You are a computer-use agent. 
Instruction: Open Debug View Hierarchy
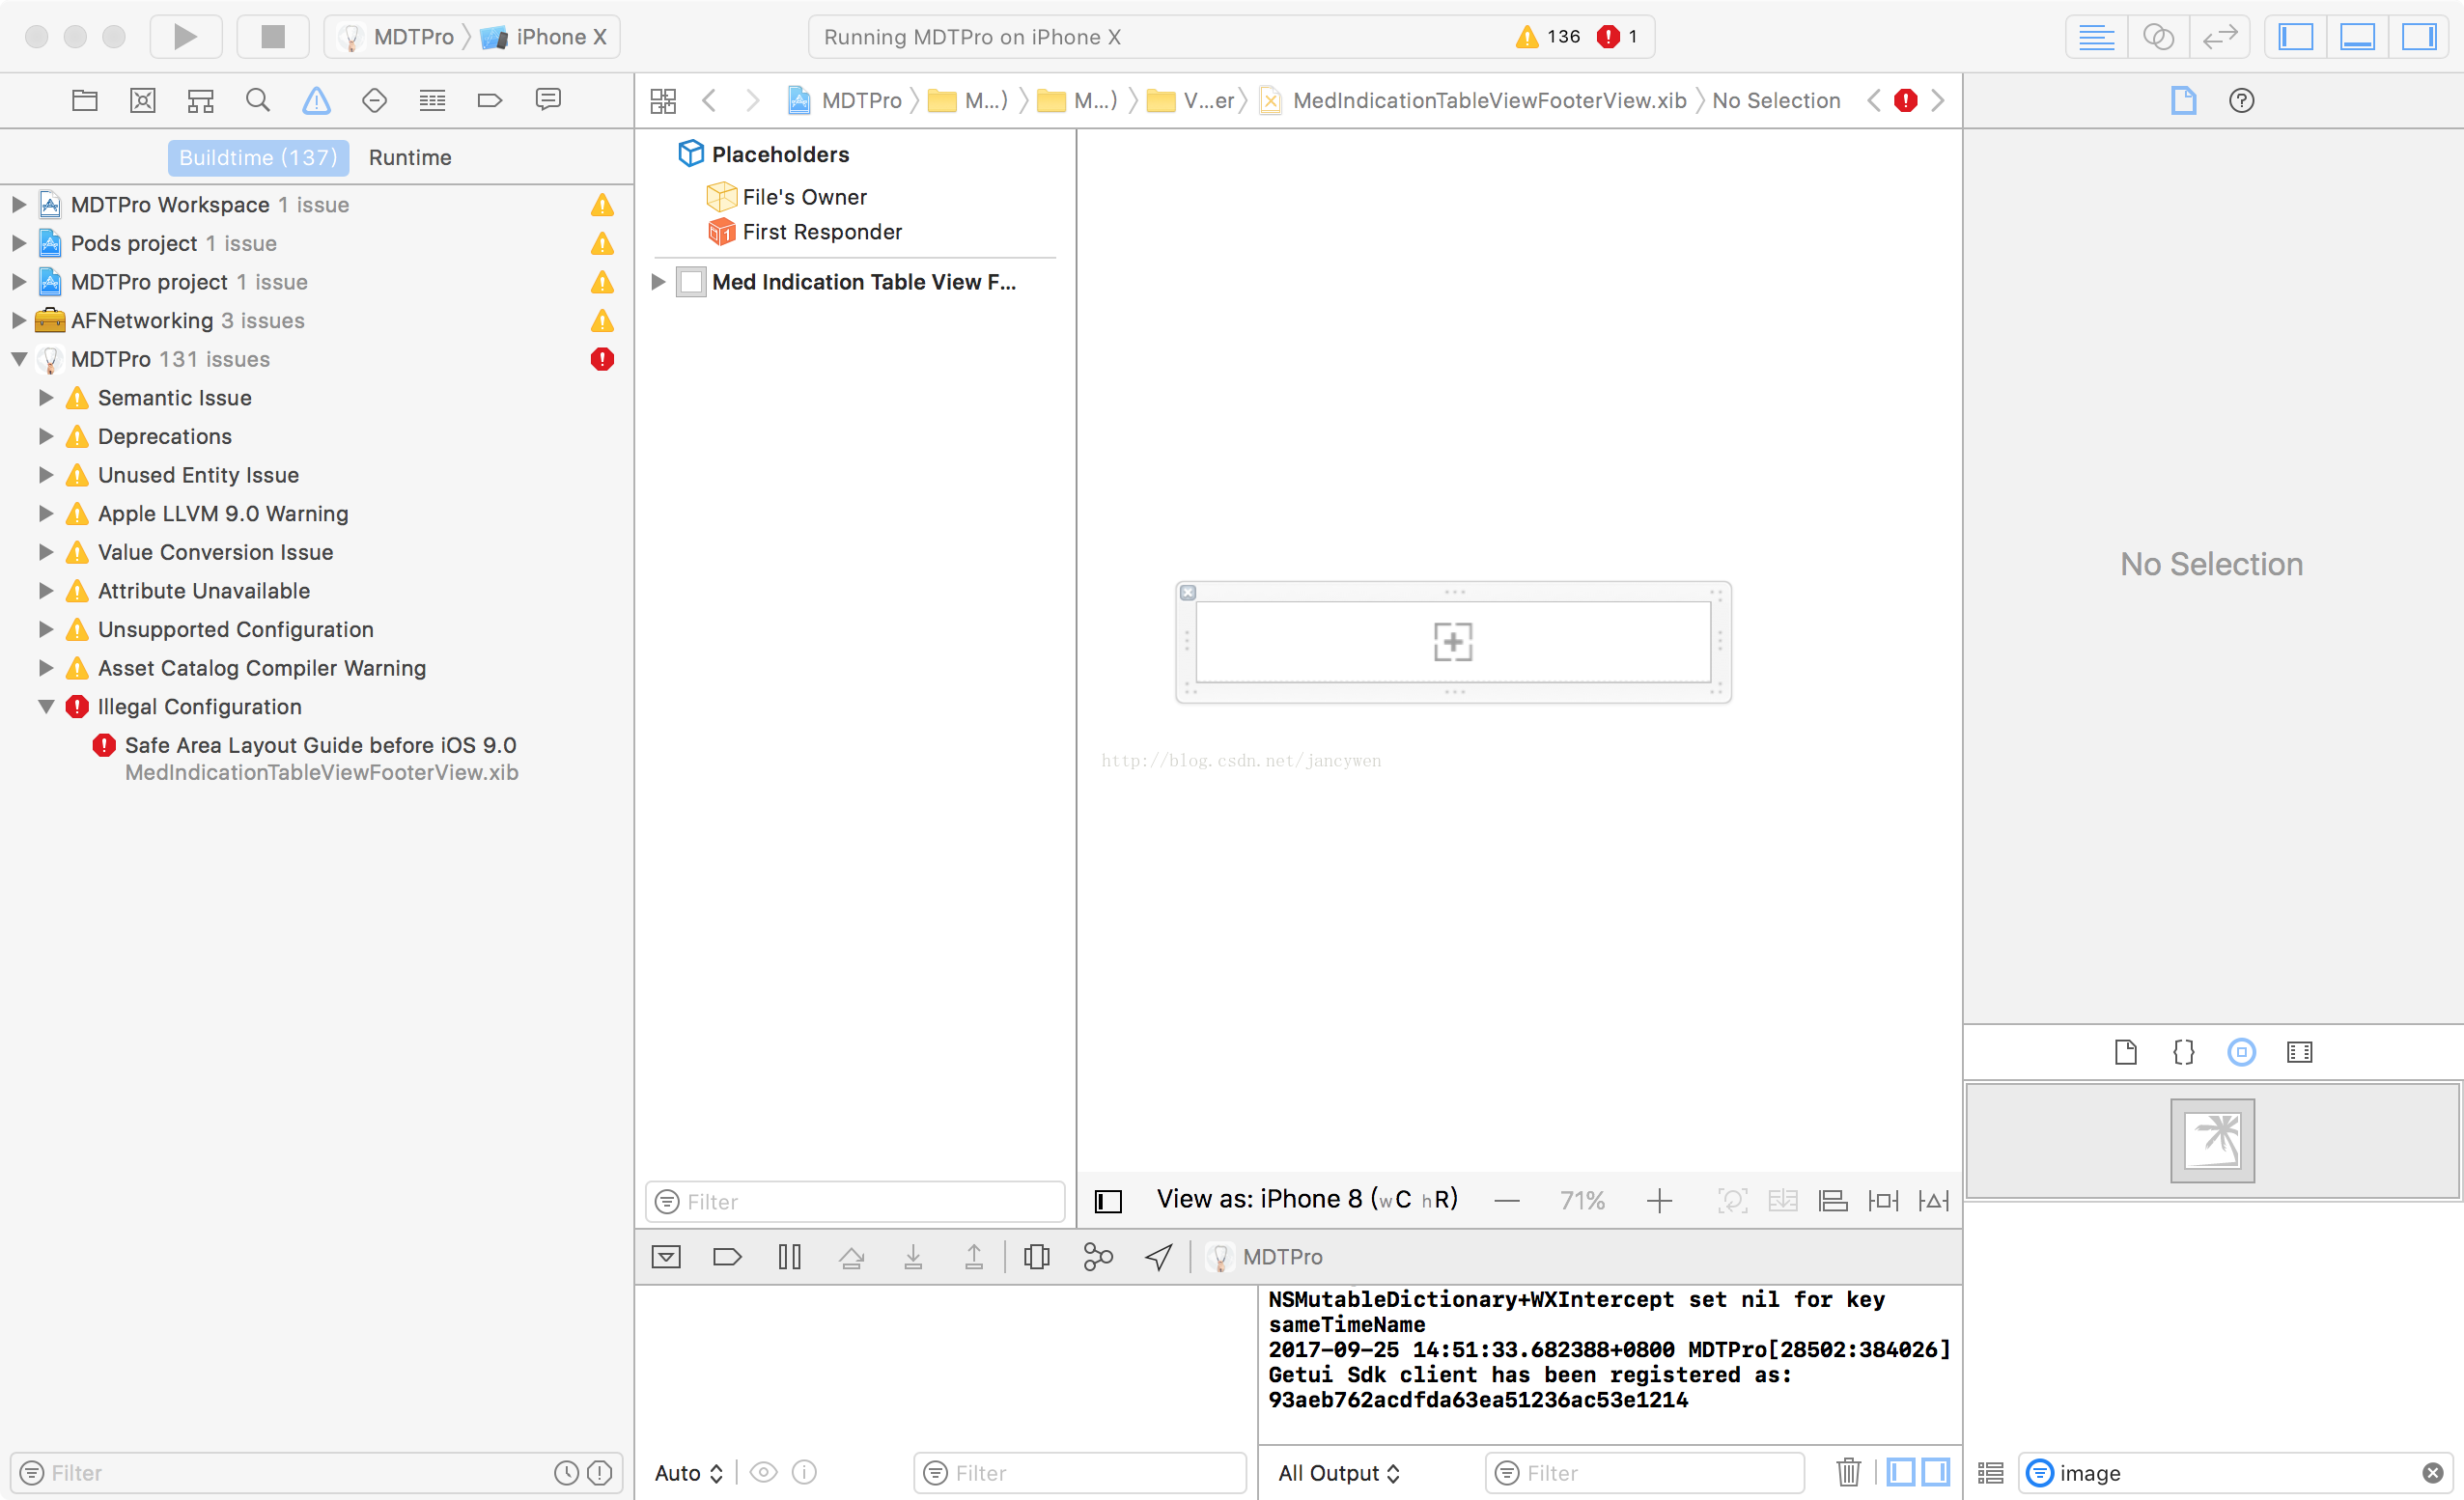point(1037,1257)
